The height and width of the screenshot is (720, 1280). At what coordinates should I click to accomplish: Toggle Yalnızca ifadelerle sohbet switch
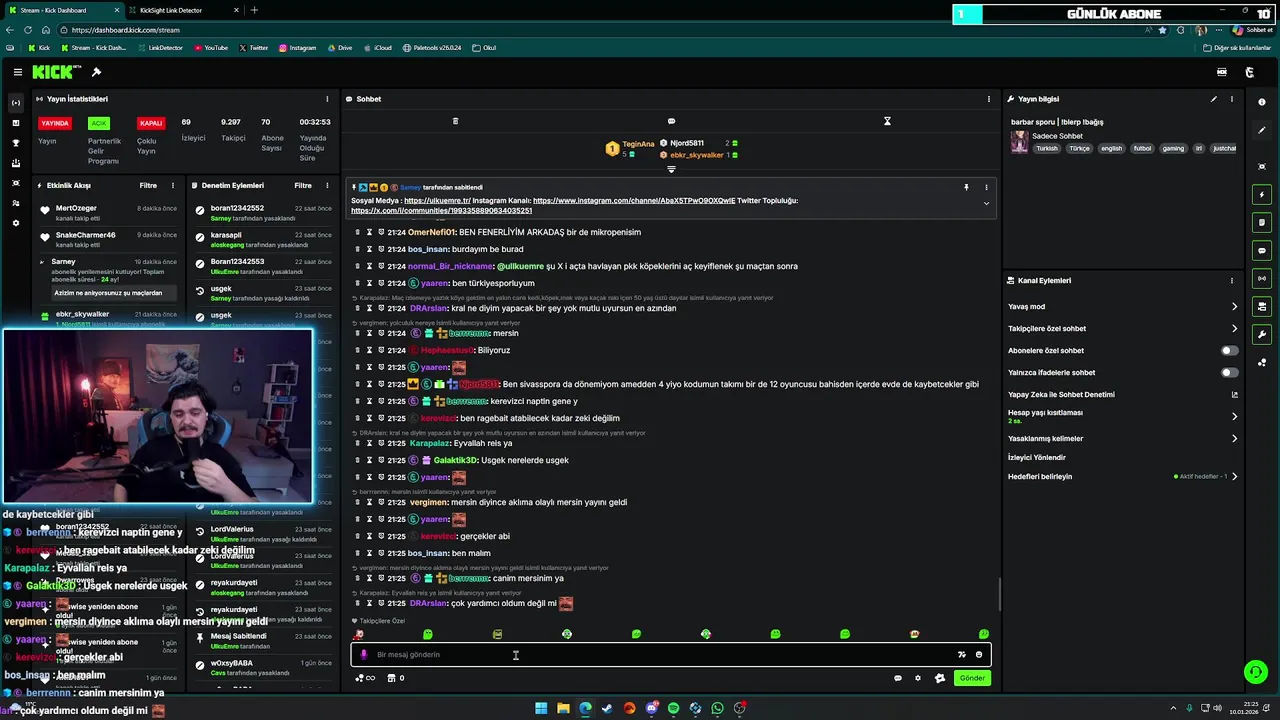point(1229,372)
